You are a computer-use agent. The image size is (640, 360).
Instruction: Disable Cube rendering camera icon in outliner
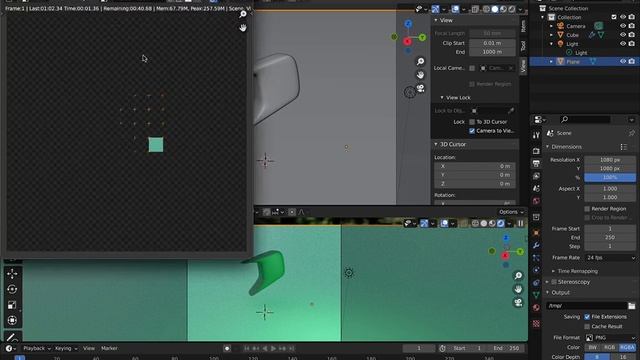(631, 35)
